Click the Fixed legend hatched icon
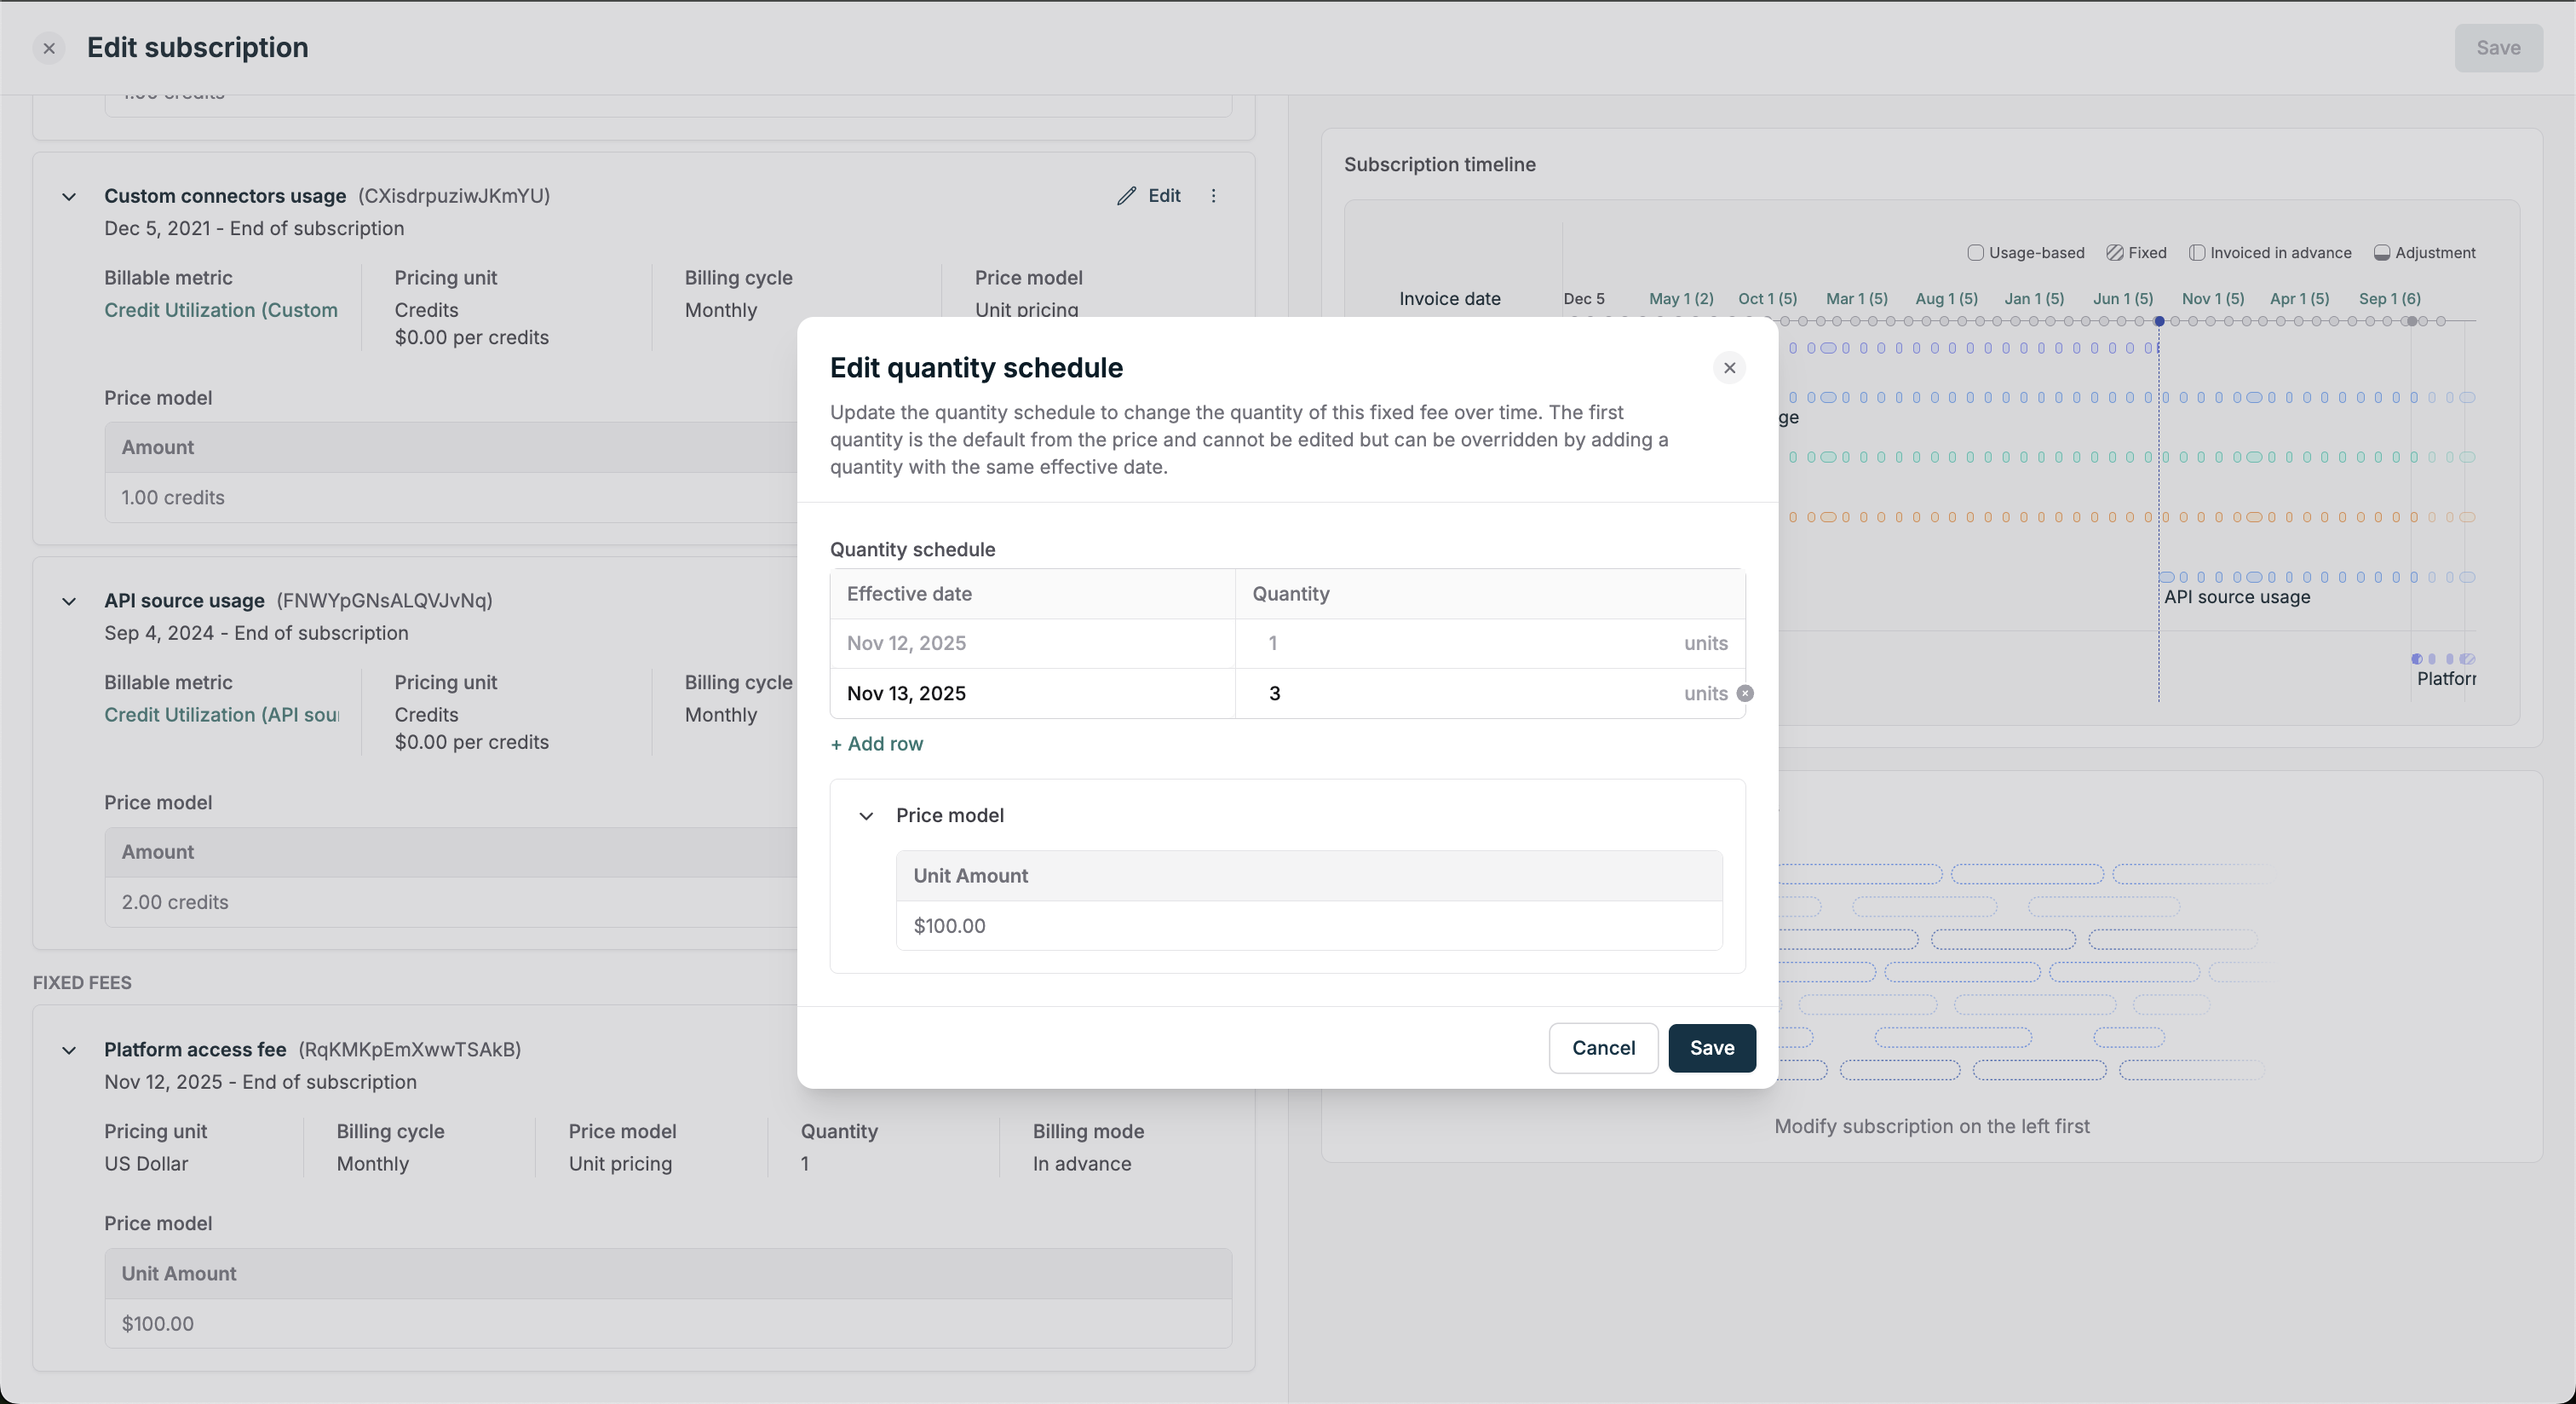The width and height of the screenshot is (2576, 1404). (x=2114, y=253)
